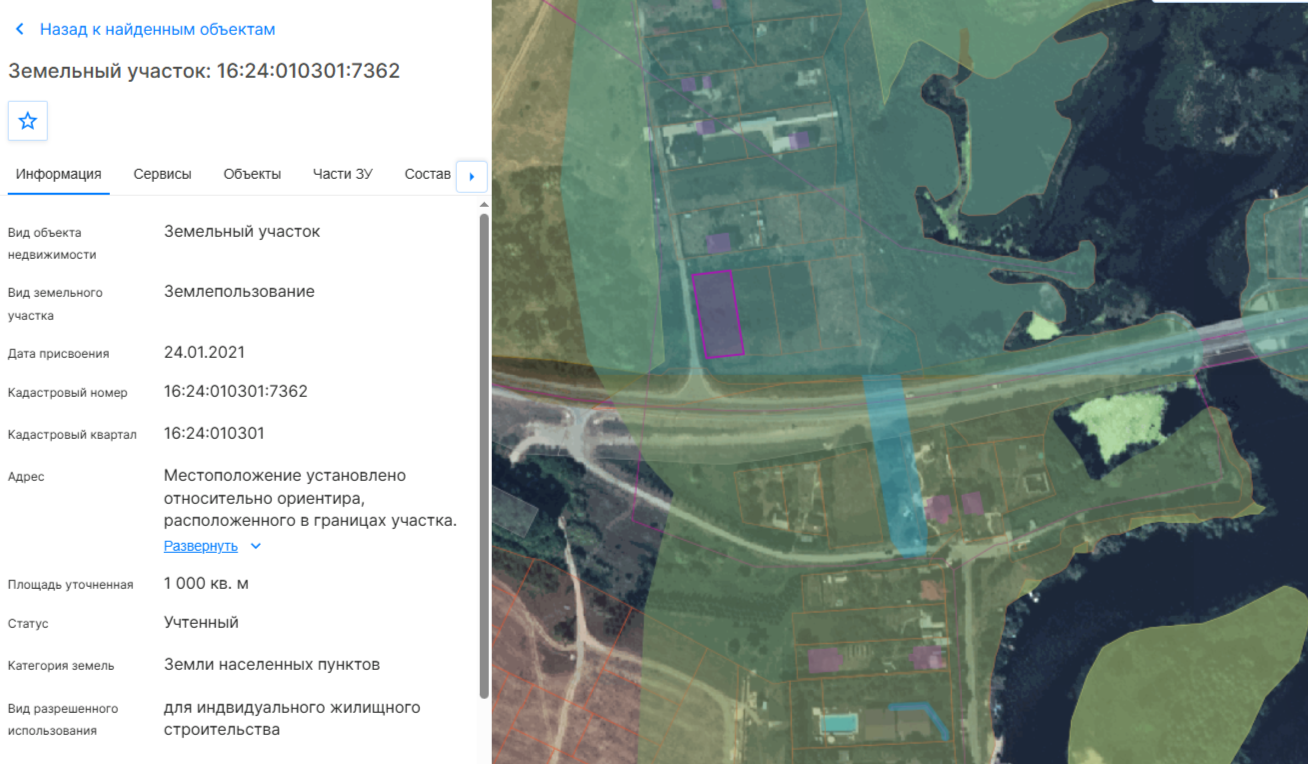Click the chevron next to Развернуть
1308x764 pixels.
(255, 546)
